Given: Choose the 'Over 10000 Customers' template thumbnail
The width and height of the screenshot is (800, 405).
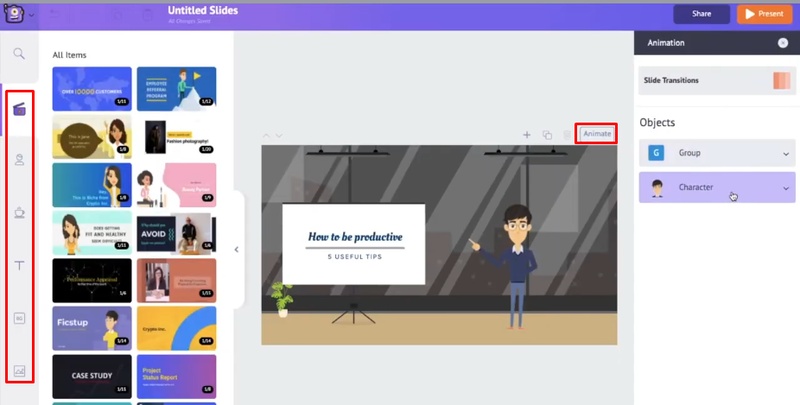Looking at the screenshot, I should point(92,89).
